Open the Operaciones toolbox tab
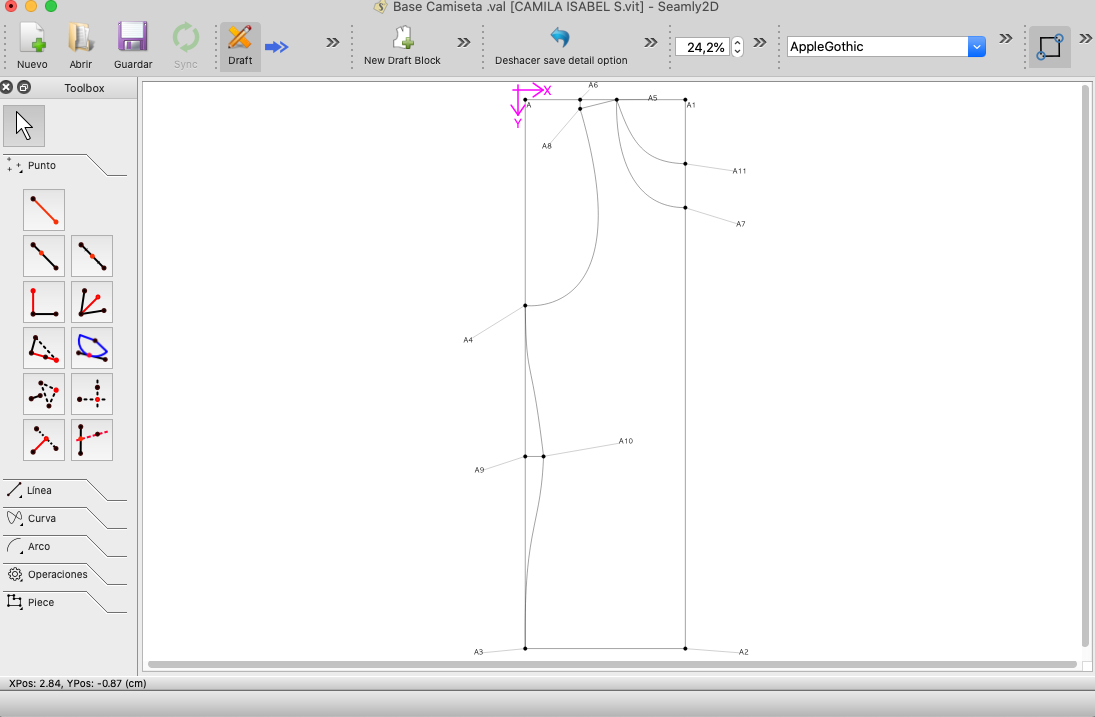 (x=57, y=574)
